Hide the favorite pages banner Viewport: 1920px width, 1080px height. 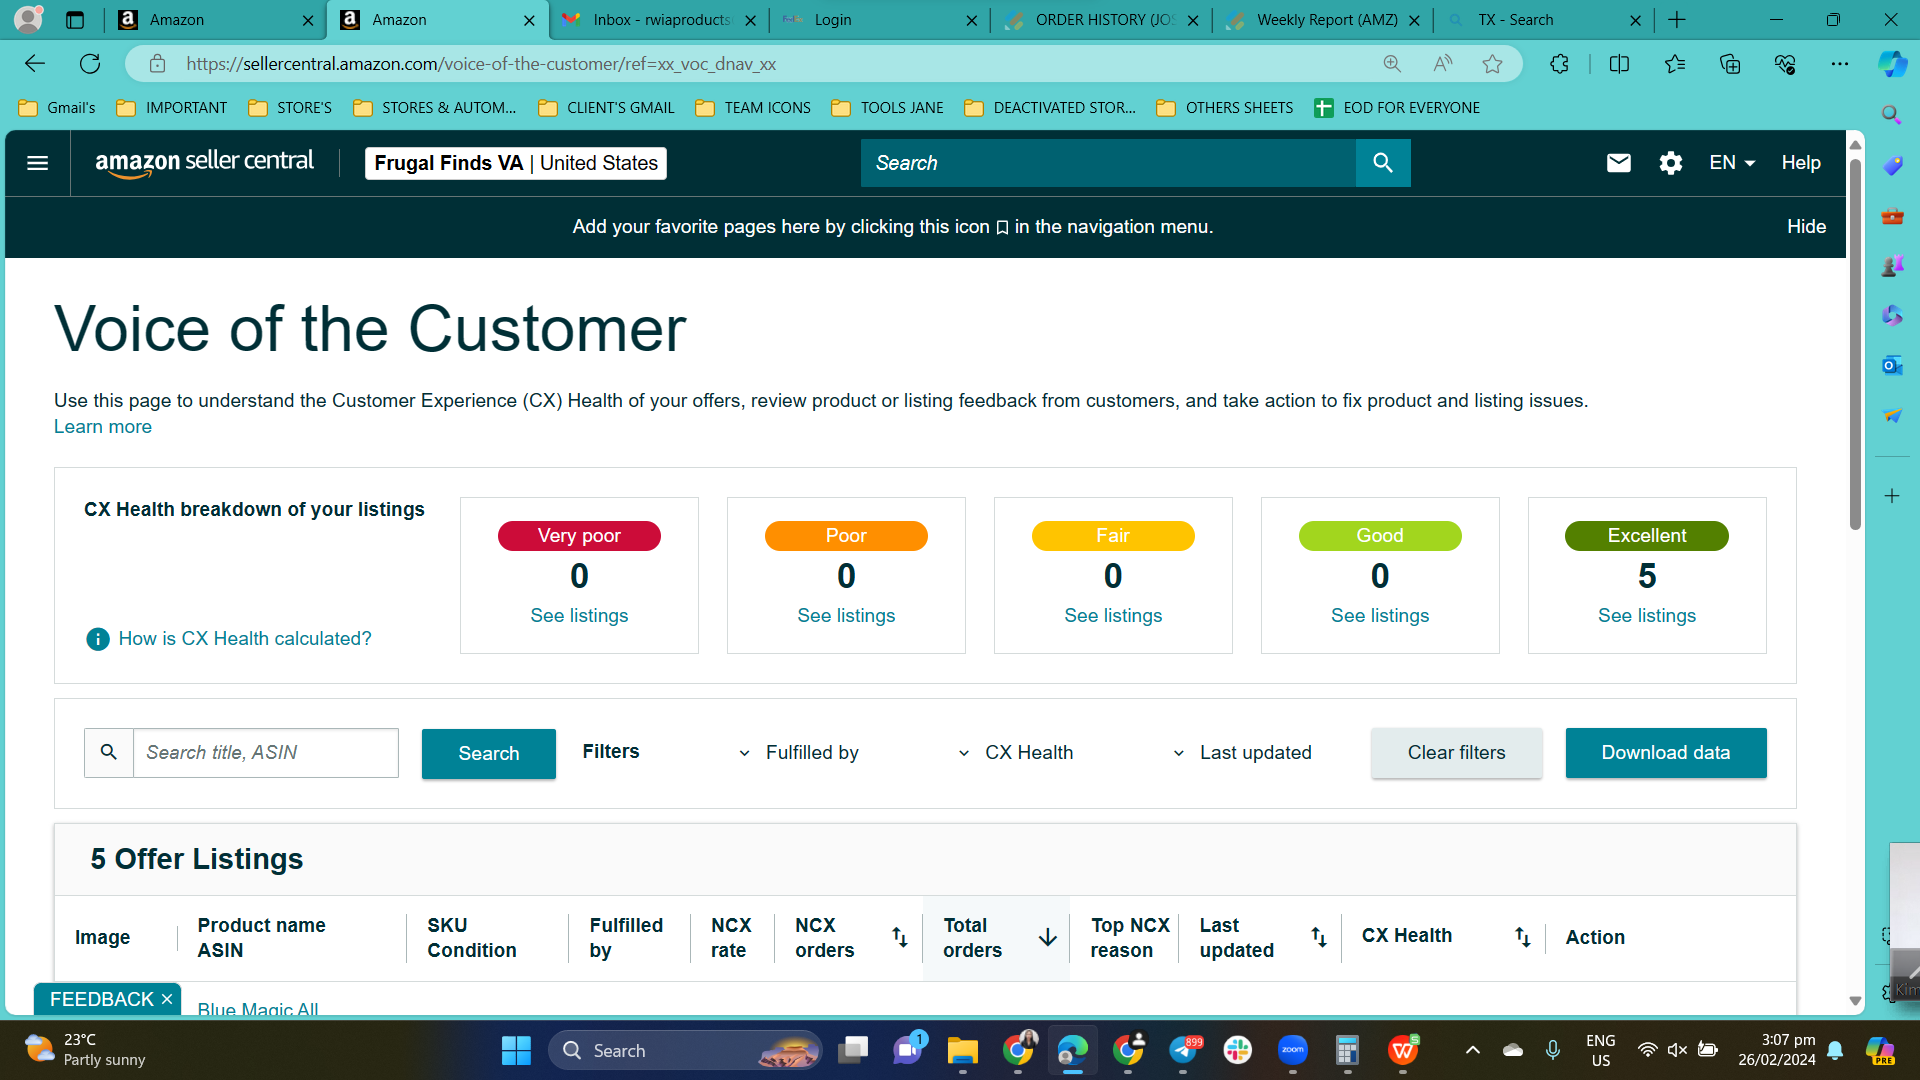[x=1806, y=227]
